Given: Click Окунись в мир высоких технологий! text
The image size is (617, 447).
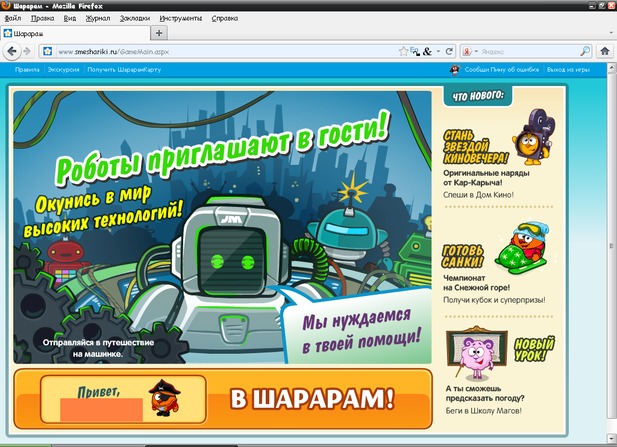Looking at the screenshot, I should pos(103,212).
